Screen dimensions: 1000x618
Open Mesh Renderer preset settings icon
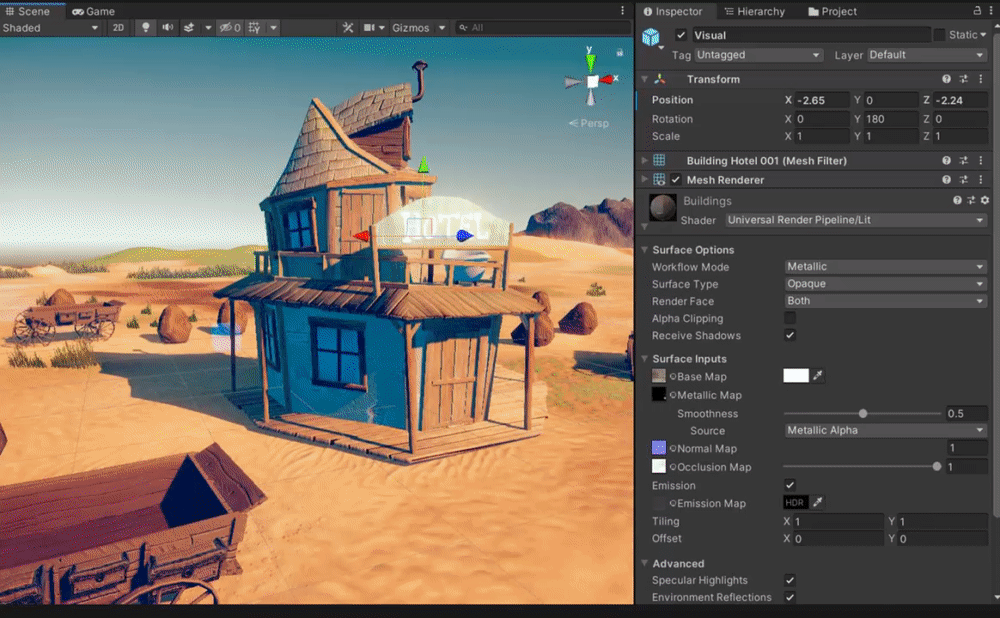pyautogui.click(x=964, y=180)
